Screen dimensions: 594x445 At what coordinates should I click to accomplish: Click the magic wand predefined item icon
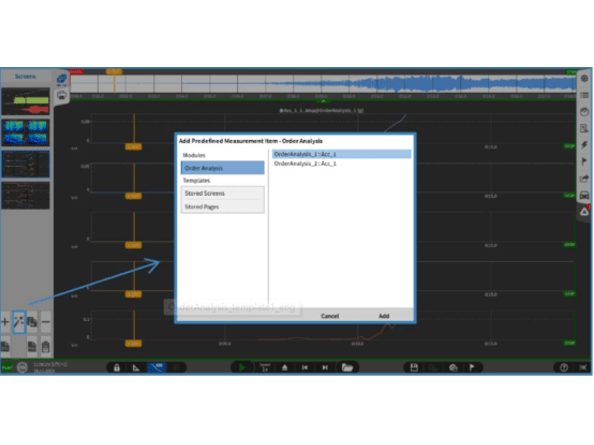click(x=19, y=322)
